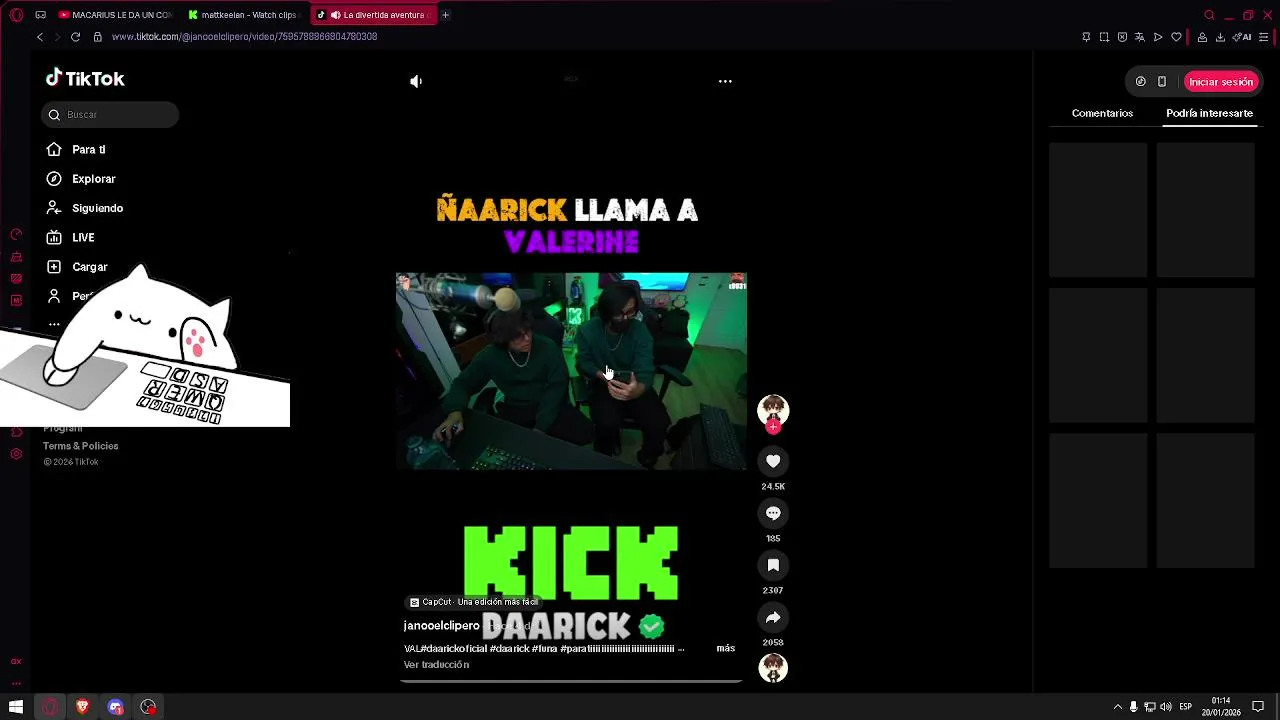
Task: Switch to mattkeelan Watch clips browser tab
Action: tap(243, 15)
